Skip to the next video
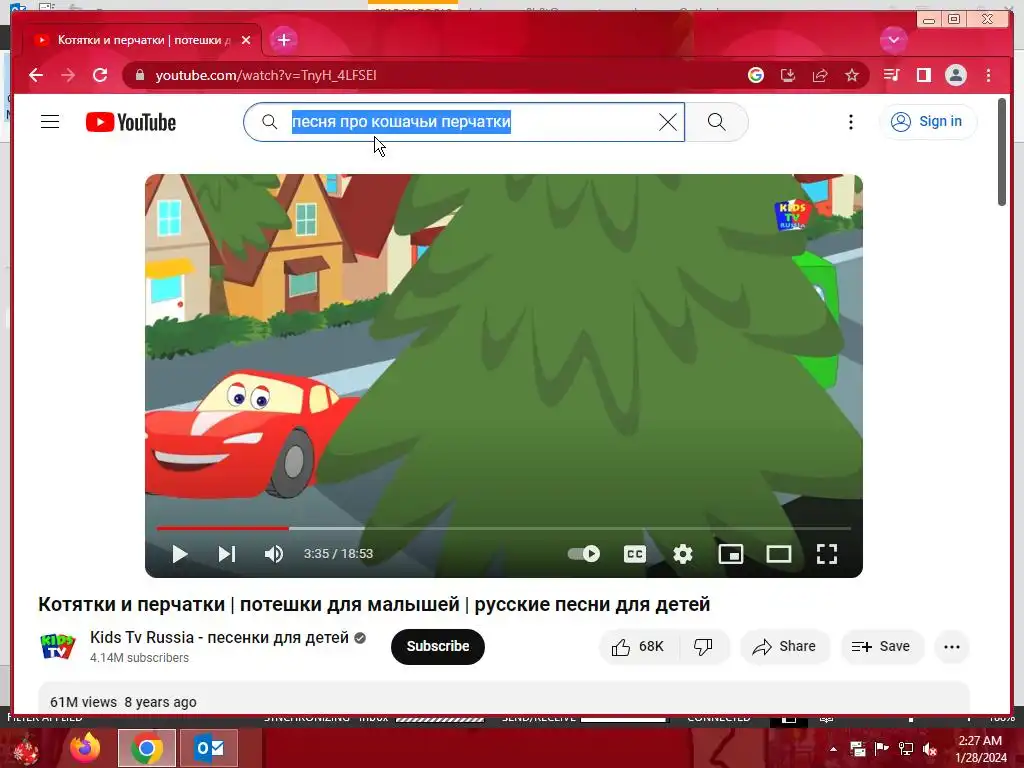 coord(227,554)
